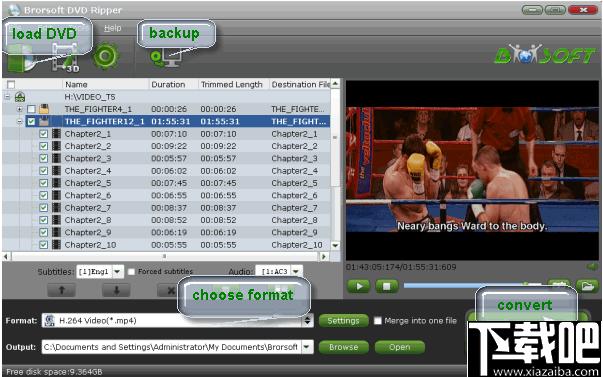Open the Audio track dropdown
This screenshot has width=603, height=377.
click(x=297, y=272)
